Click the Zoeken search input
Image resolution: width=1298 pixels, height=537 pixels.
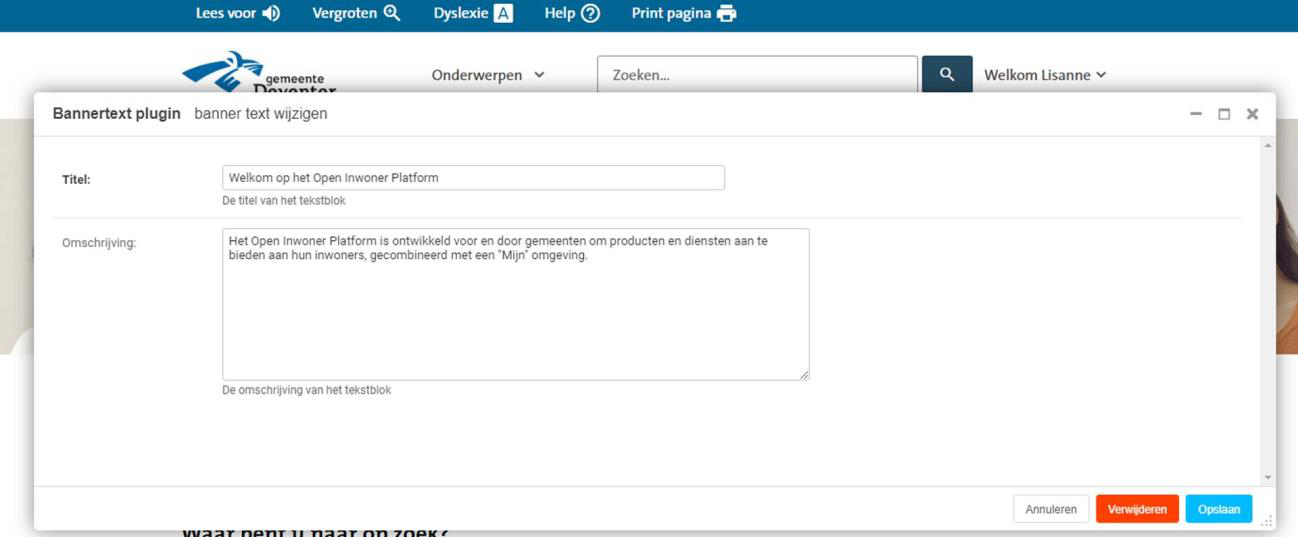[757, 75]
